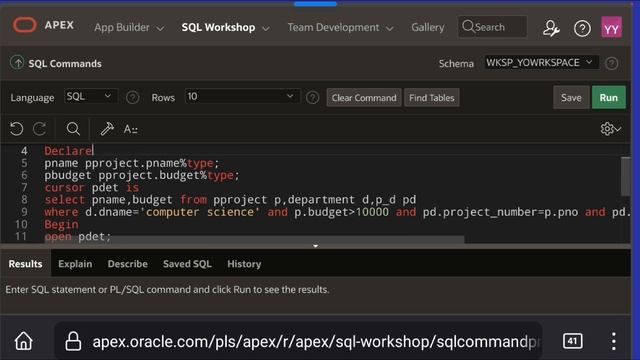640x360 pixels.
Task: Redo the editor change
Action: pyautogui.click(x=40, y=129)
